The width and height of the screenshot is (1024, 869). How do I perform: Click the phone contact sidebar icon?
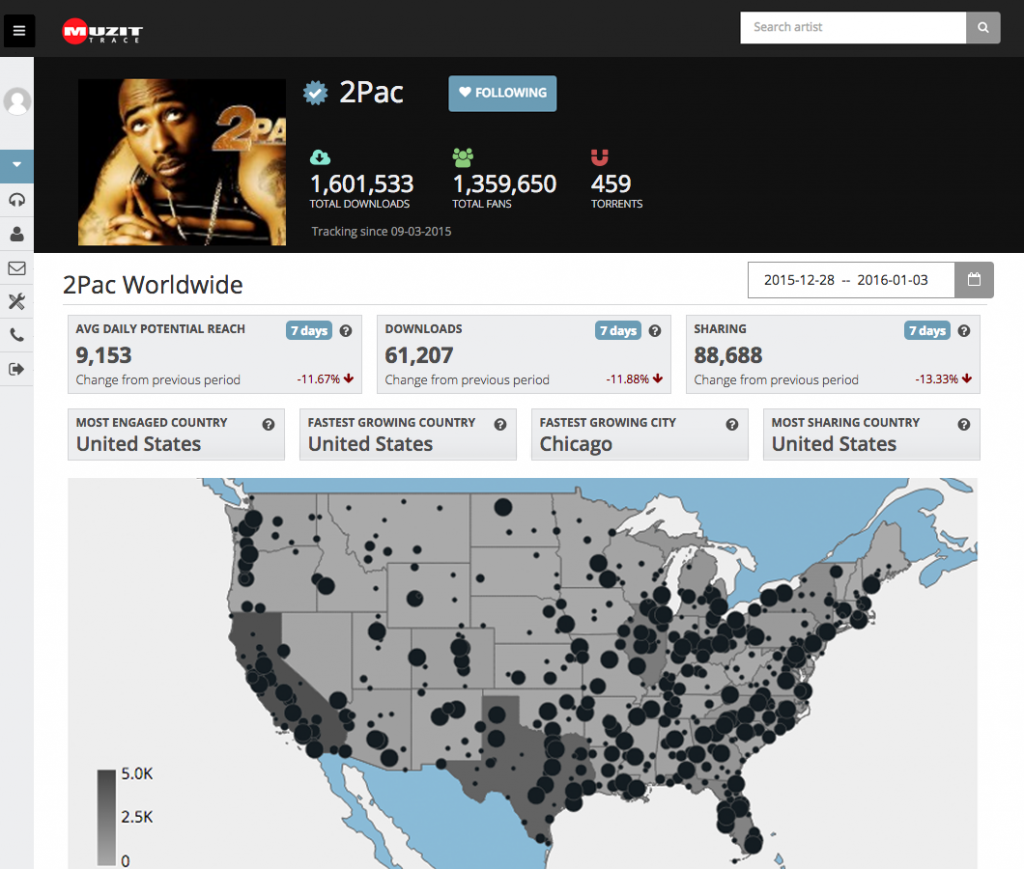pyautogui.click(x=17, y=336)
